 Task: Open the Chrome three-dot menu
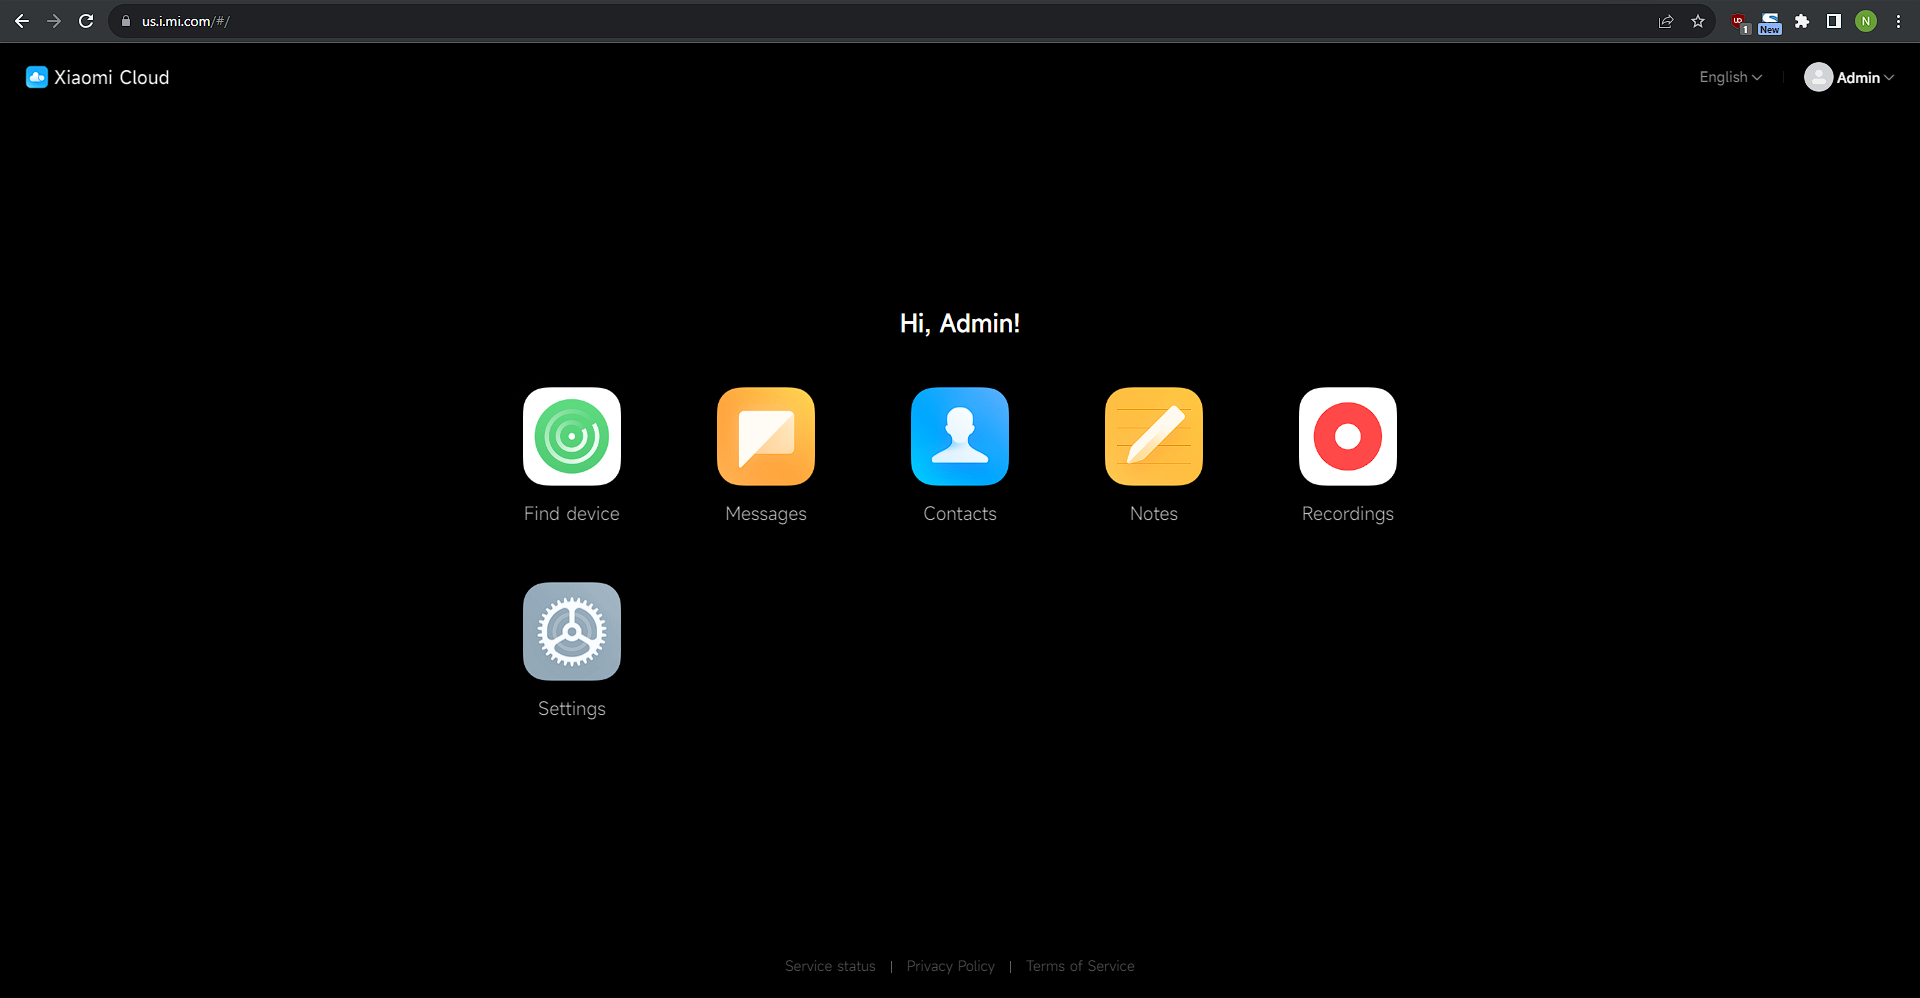pyautogui.click(x=1898, y=21)
